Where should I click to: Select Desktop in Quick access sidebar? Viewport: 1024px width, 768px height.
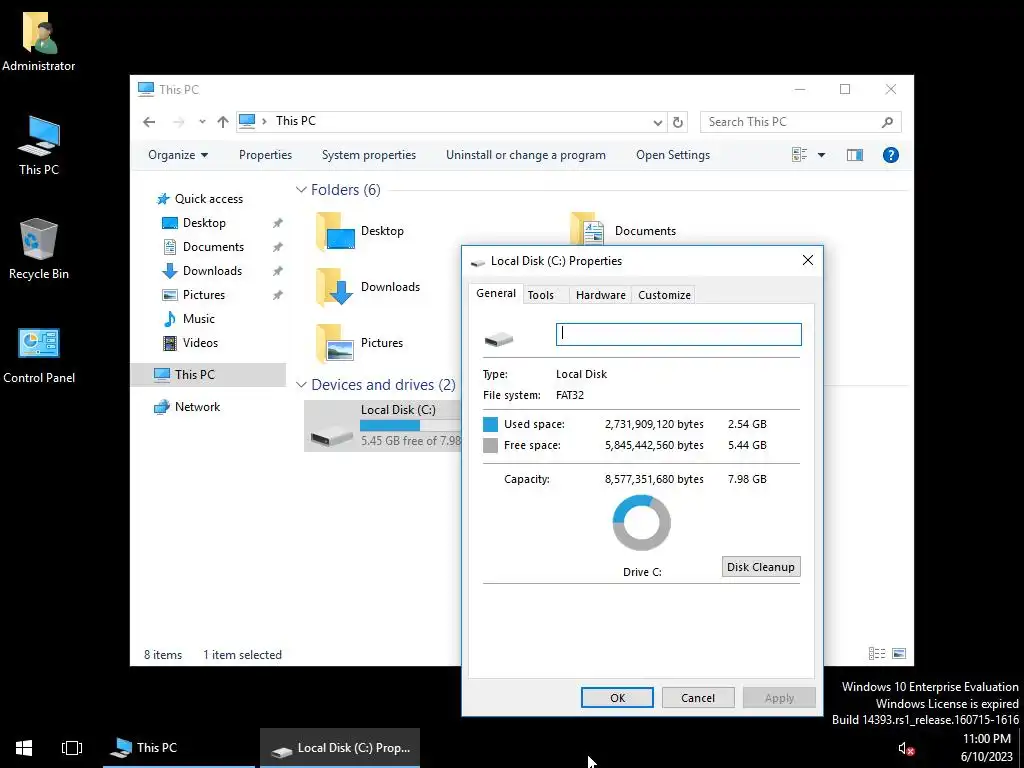(x=204, y=223)
